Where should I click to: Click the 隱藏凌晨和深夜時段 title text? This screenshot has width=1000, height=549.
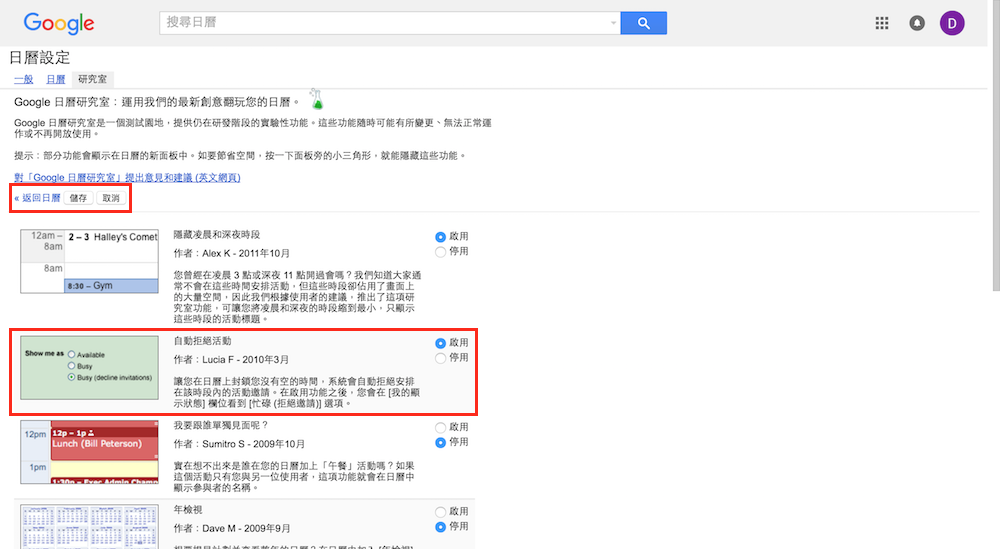click(217, 235)
